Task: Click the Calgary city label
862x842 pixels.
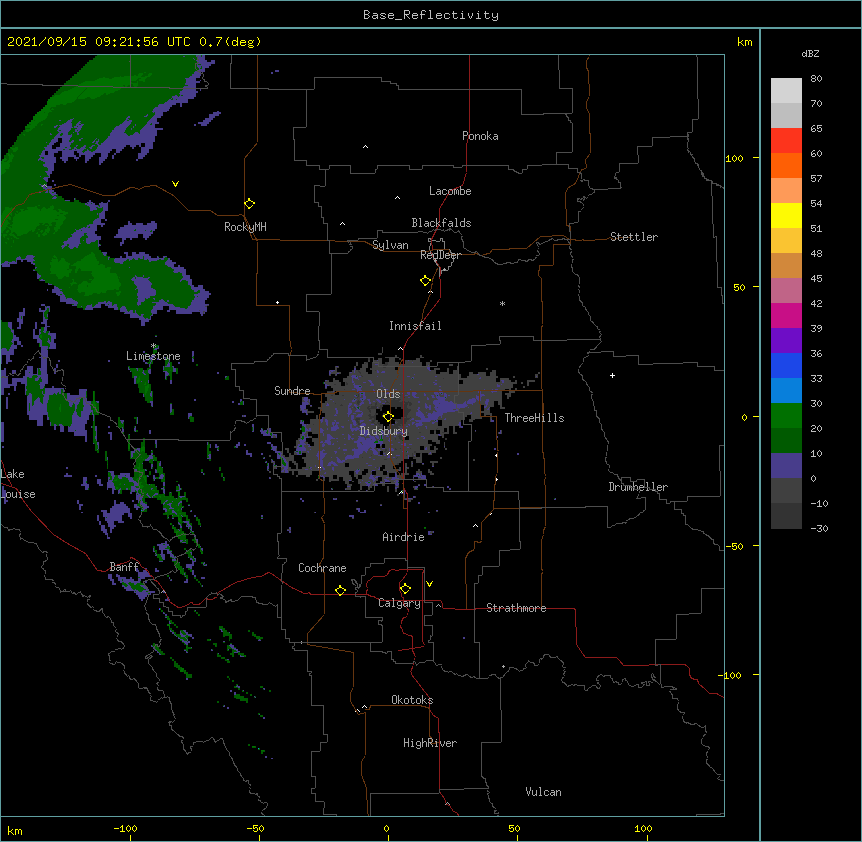Action: pos(399,603)
